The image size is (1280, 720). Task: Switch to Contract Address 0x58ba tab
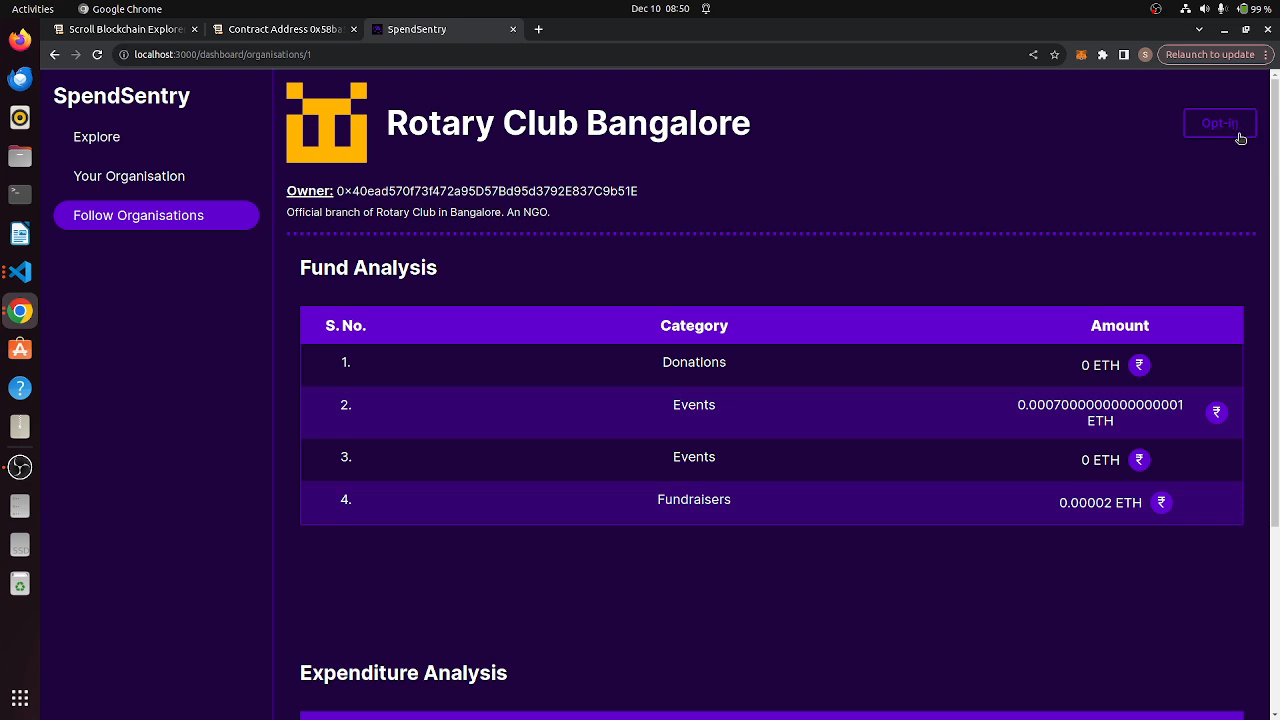[x=285, y=29]
